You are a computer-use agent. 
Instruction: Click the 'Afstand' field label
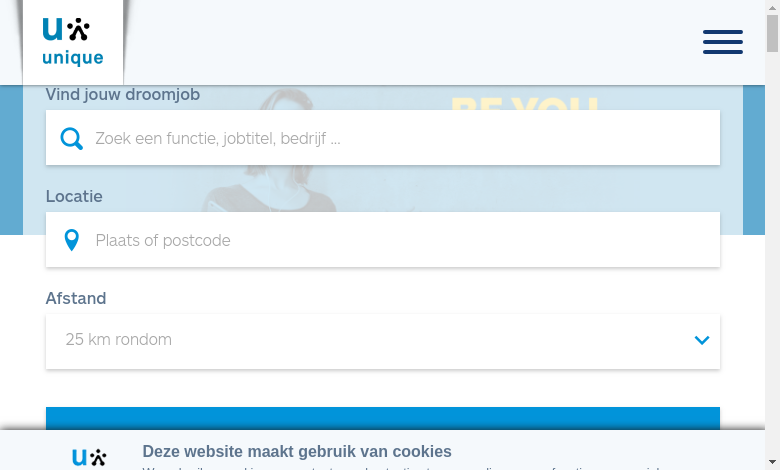pyautogui.click(x=76, y=298)
